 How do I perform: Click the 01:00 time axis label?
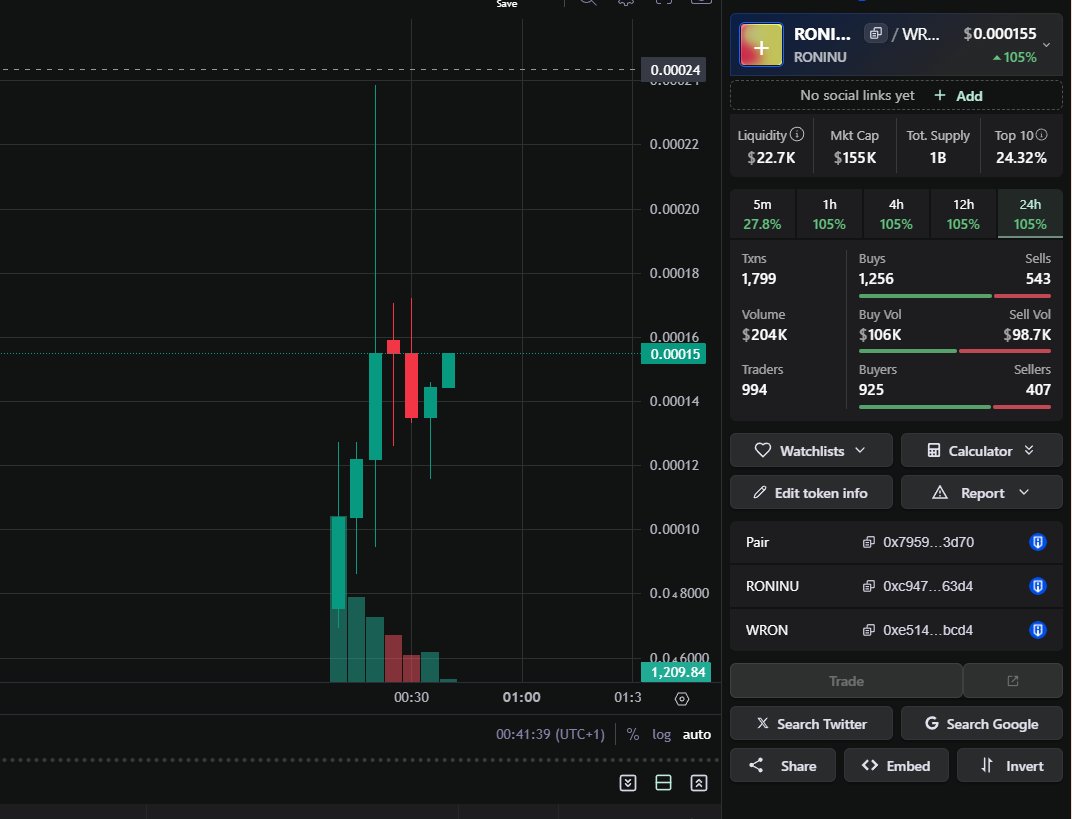point(522,697)
